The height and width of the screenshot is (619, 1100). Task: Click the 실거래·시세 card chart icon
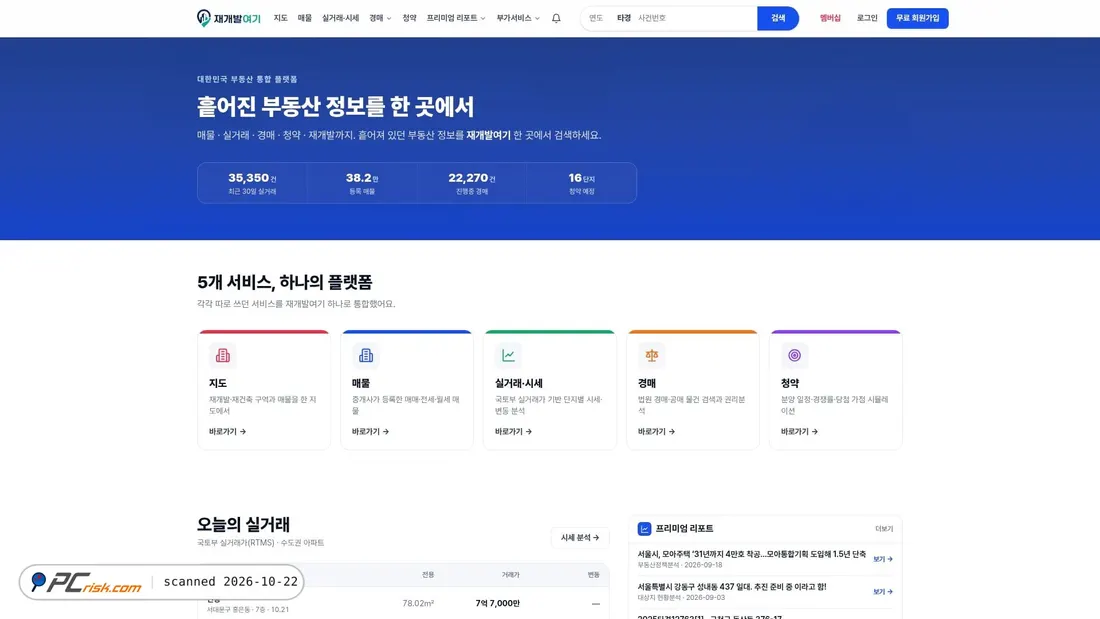(x=509, y=355)
